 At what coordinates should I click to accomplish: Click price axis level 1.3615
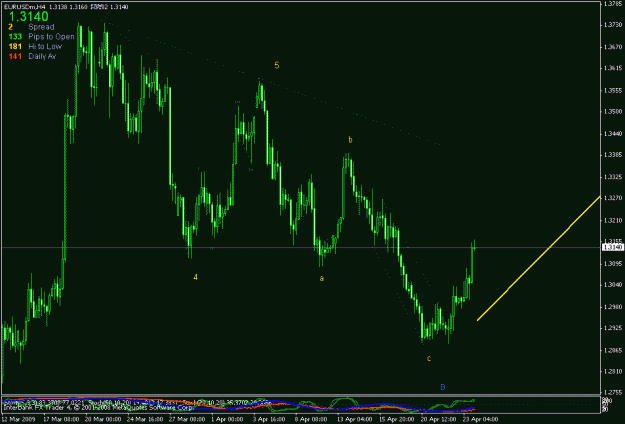click(612, 68)
